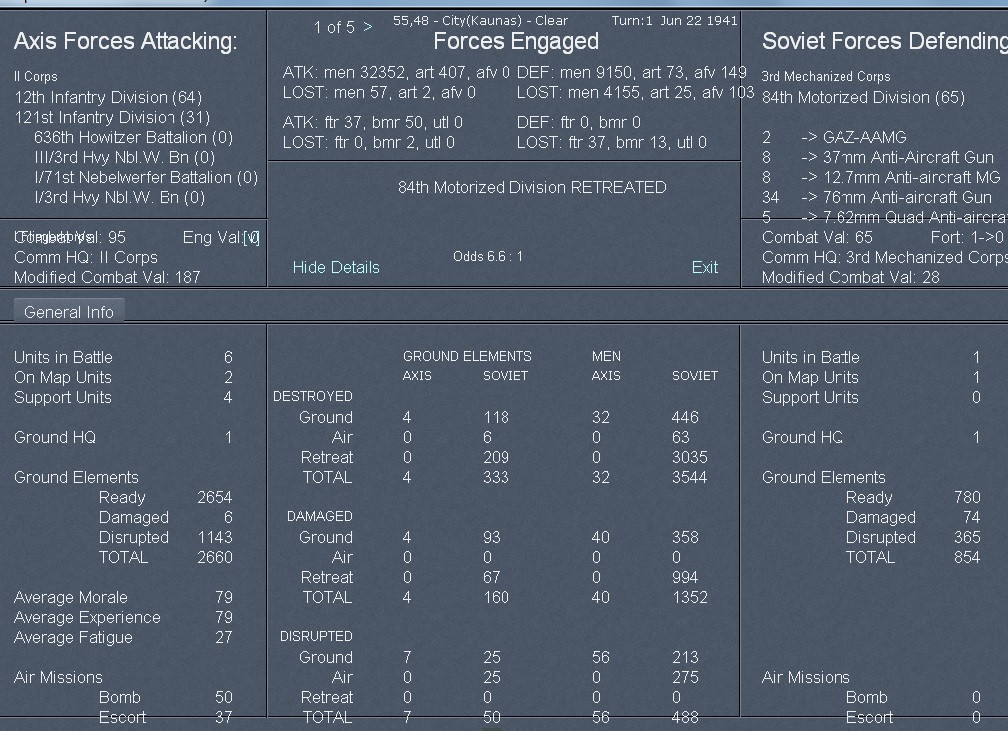This screenshot has width=1008, height=731.
Task: Open the General Info tab
Action: (x=69, y=312)
